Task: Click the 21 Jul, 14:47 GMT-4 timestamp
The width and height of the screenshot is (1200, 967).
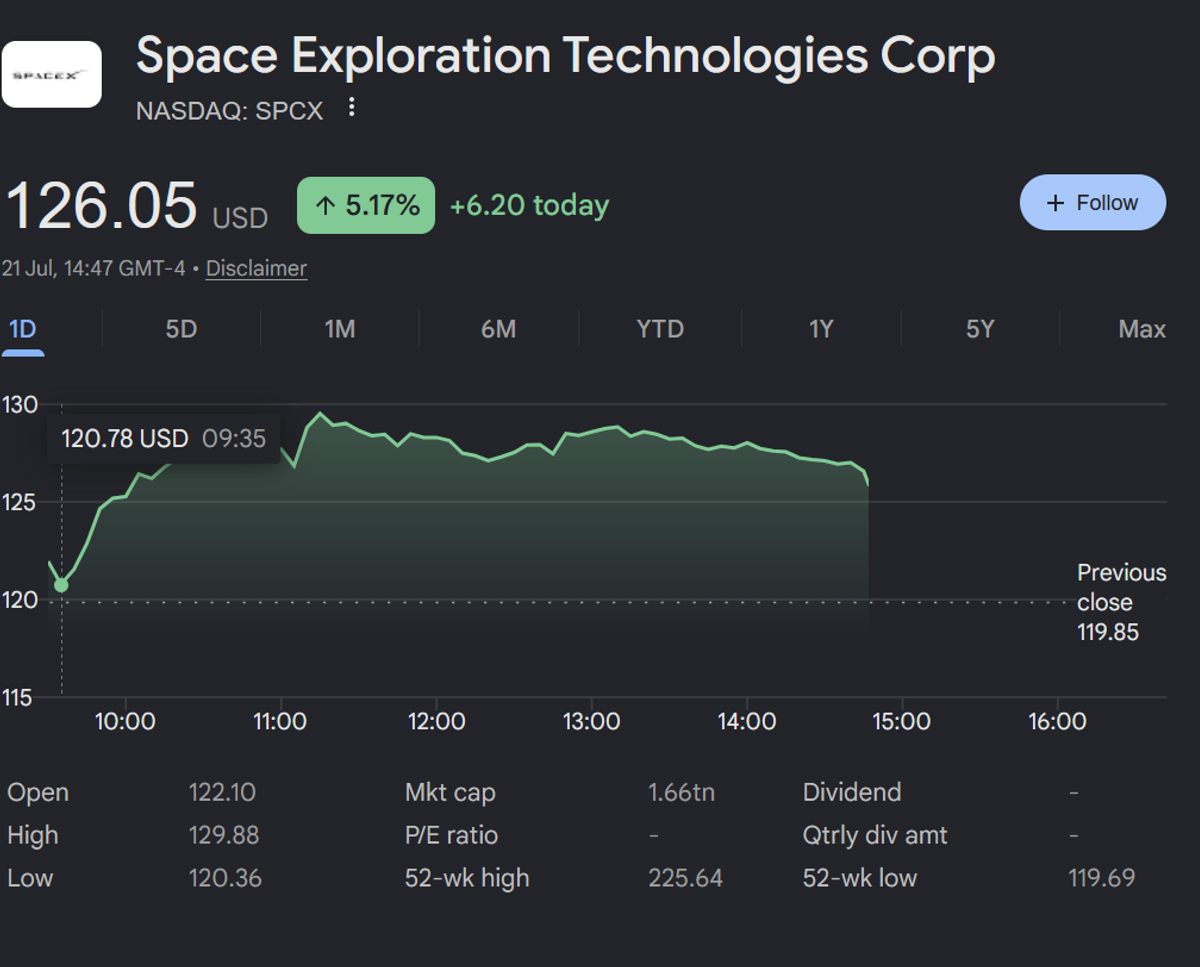Action: click(94, 268)
